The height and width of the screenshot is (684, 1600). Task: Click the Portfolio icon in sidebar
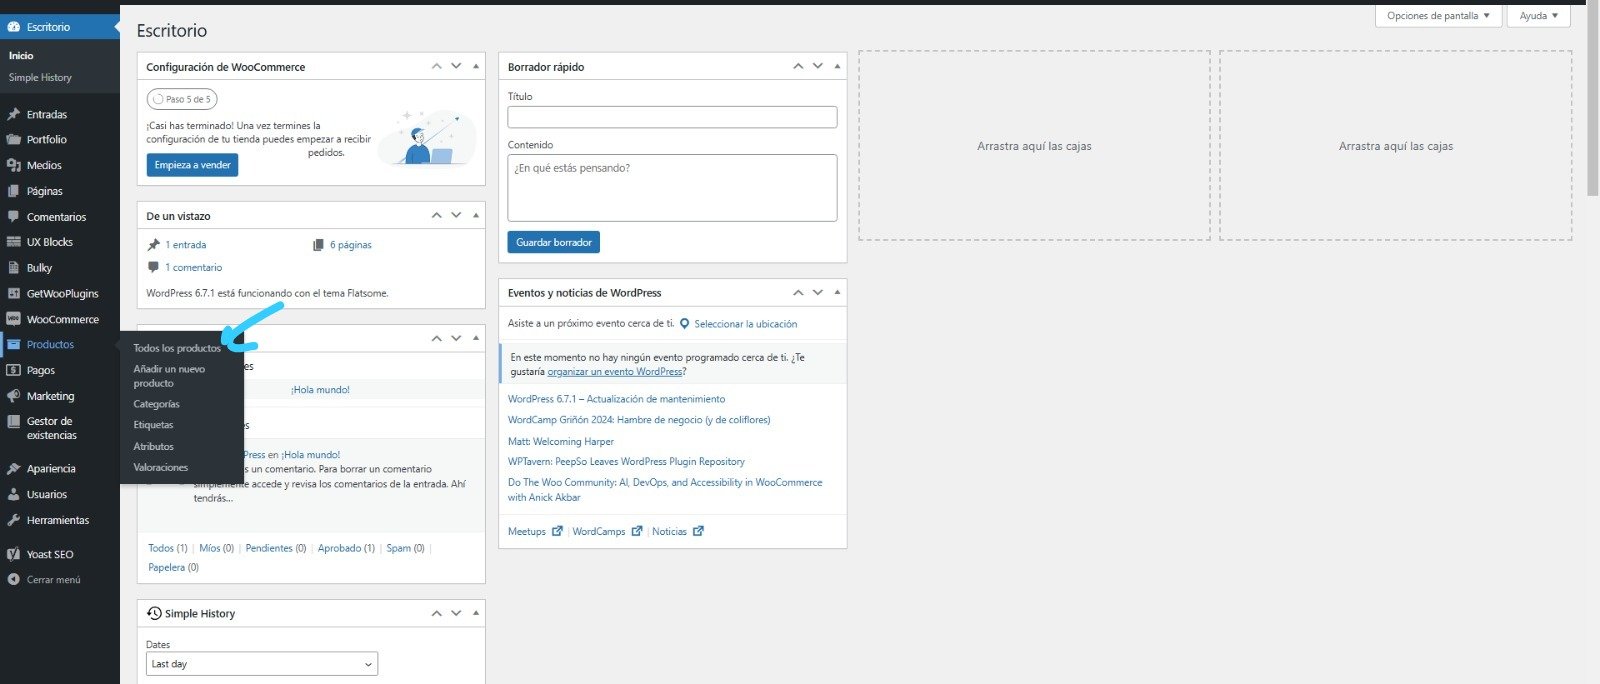coord(14,139)
